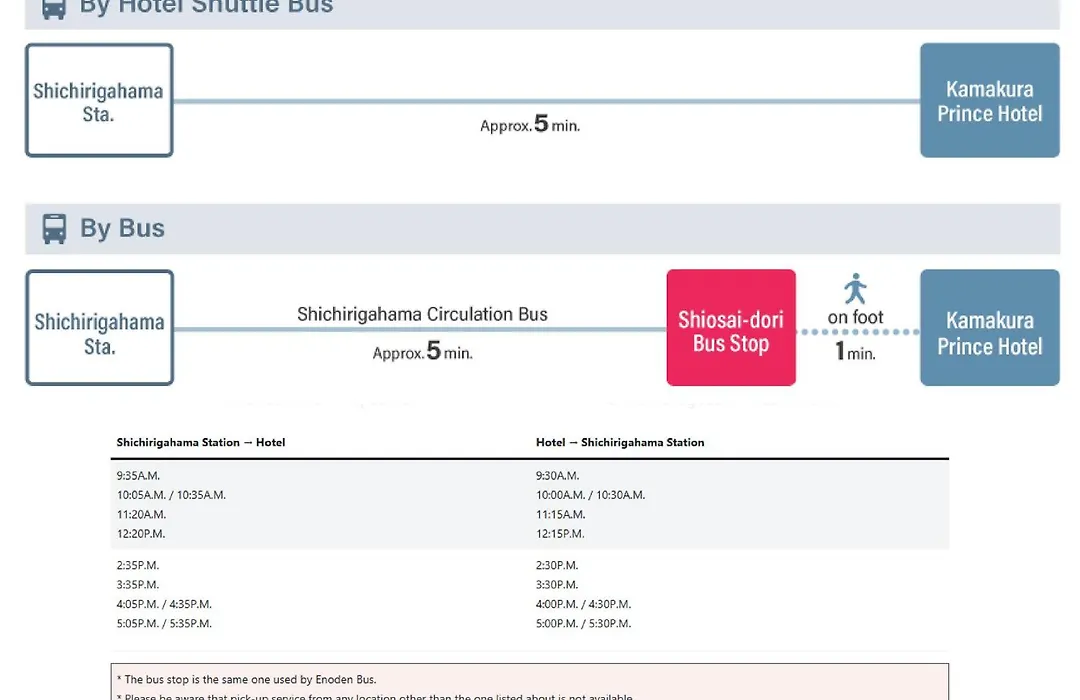
Task: Click the 3:35P.M. timetable entry
Action: [138, 584]
